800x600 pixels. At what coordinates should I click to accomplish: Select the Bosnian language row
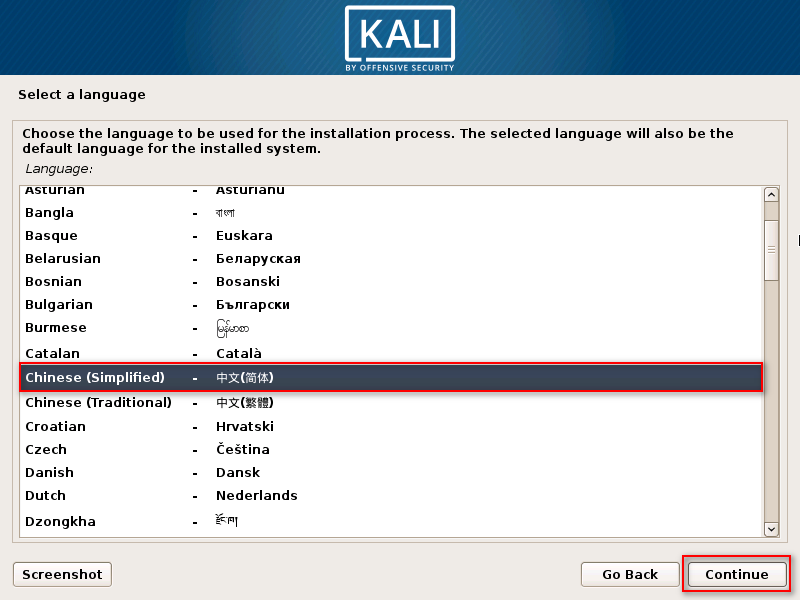pyautogui.click(x=391, y=282)
